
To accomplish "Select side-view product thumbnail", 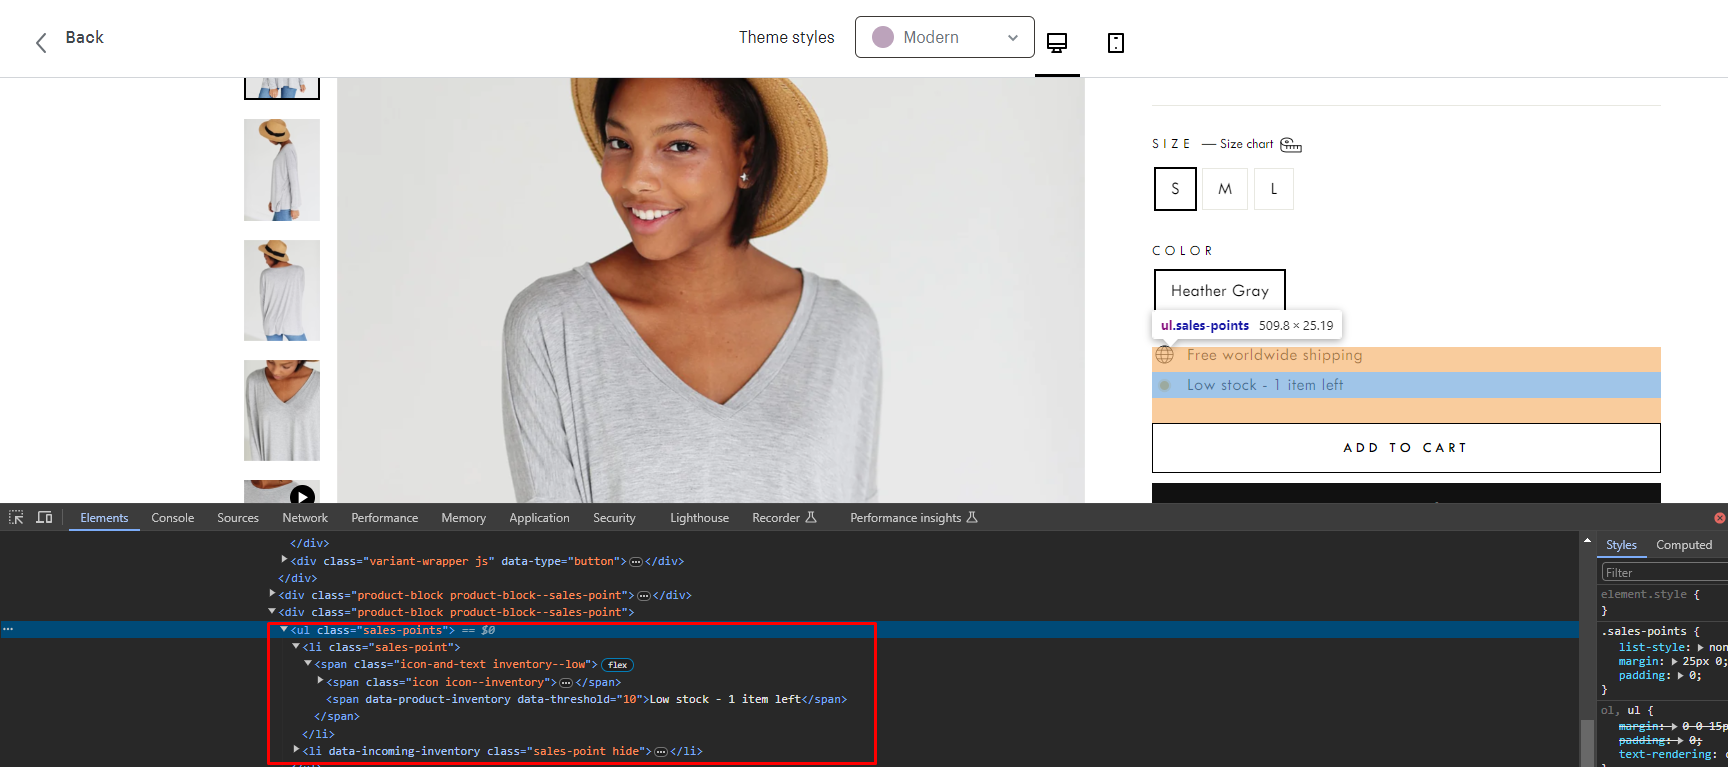I will 282,170.
